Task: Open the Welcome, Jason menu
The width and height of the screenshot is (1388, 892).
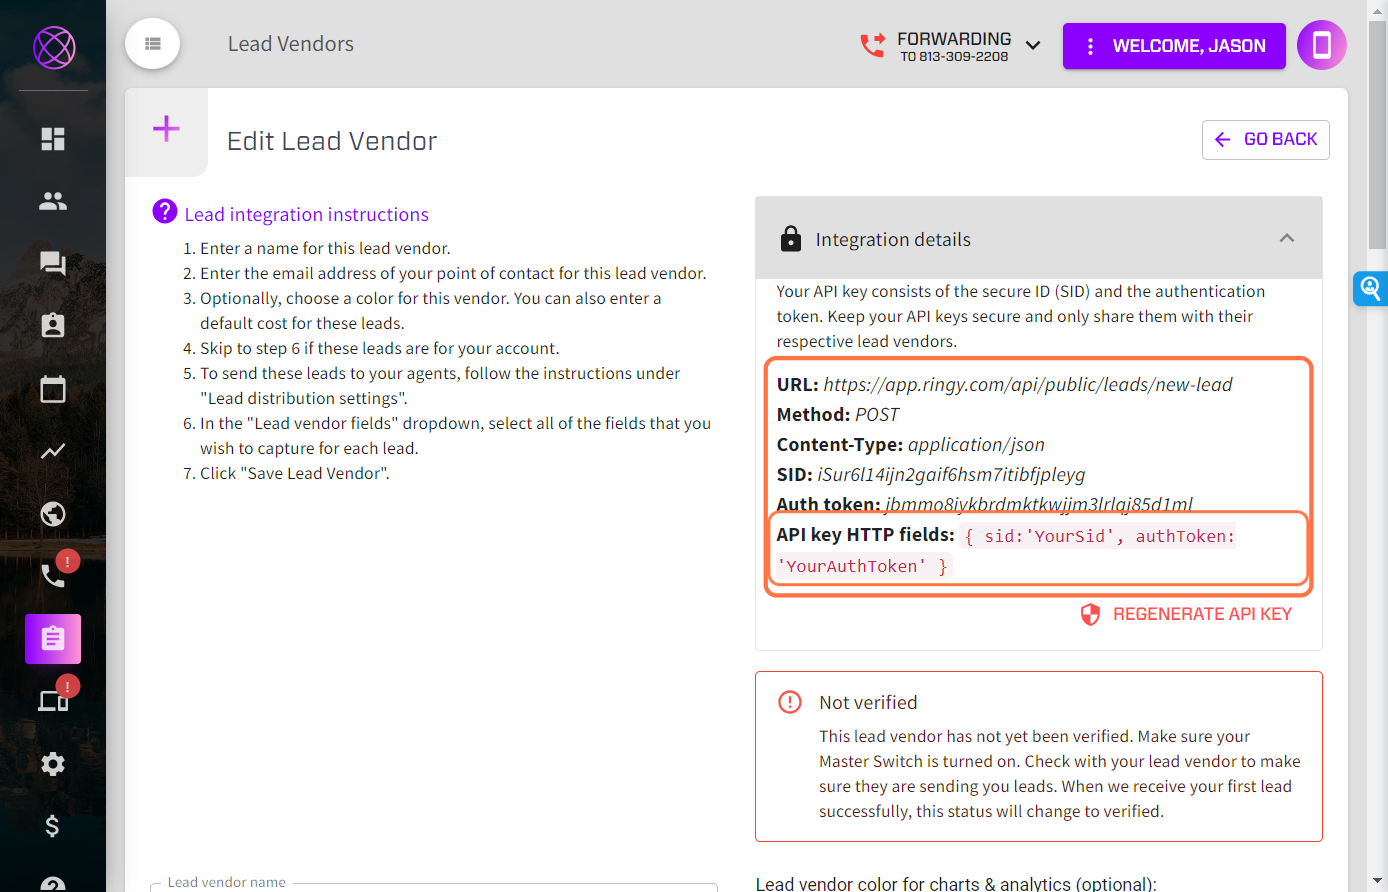Action: pos(1174,46)
